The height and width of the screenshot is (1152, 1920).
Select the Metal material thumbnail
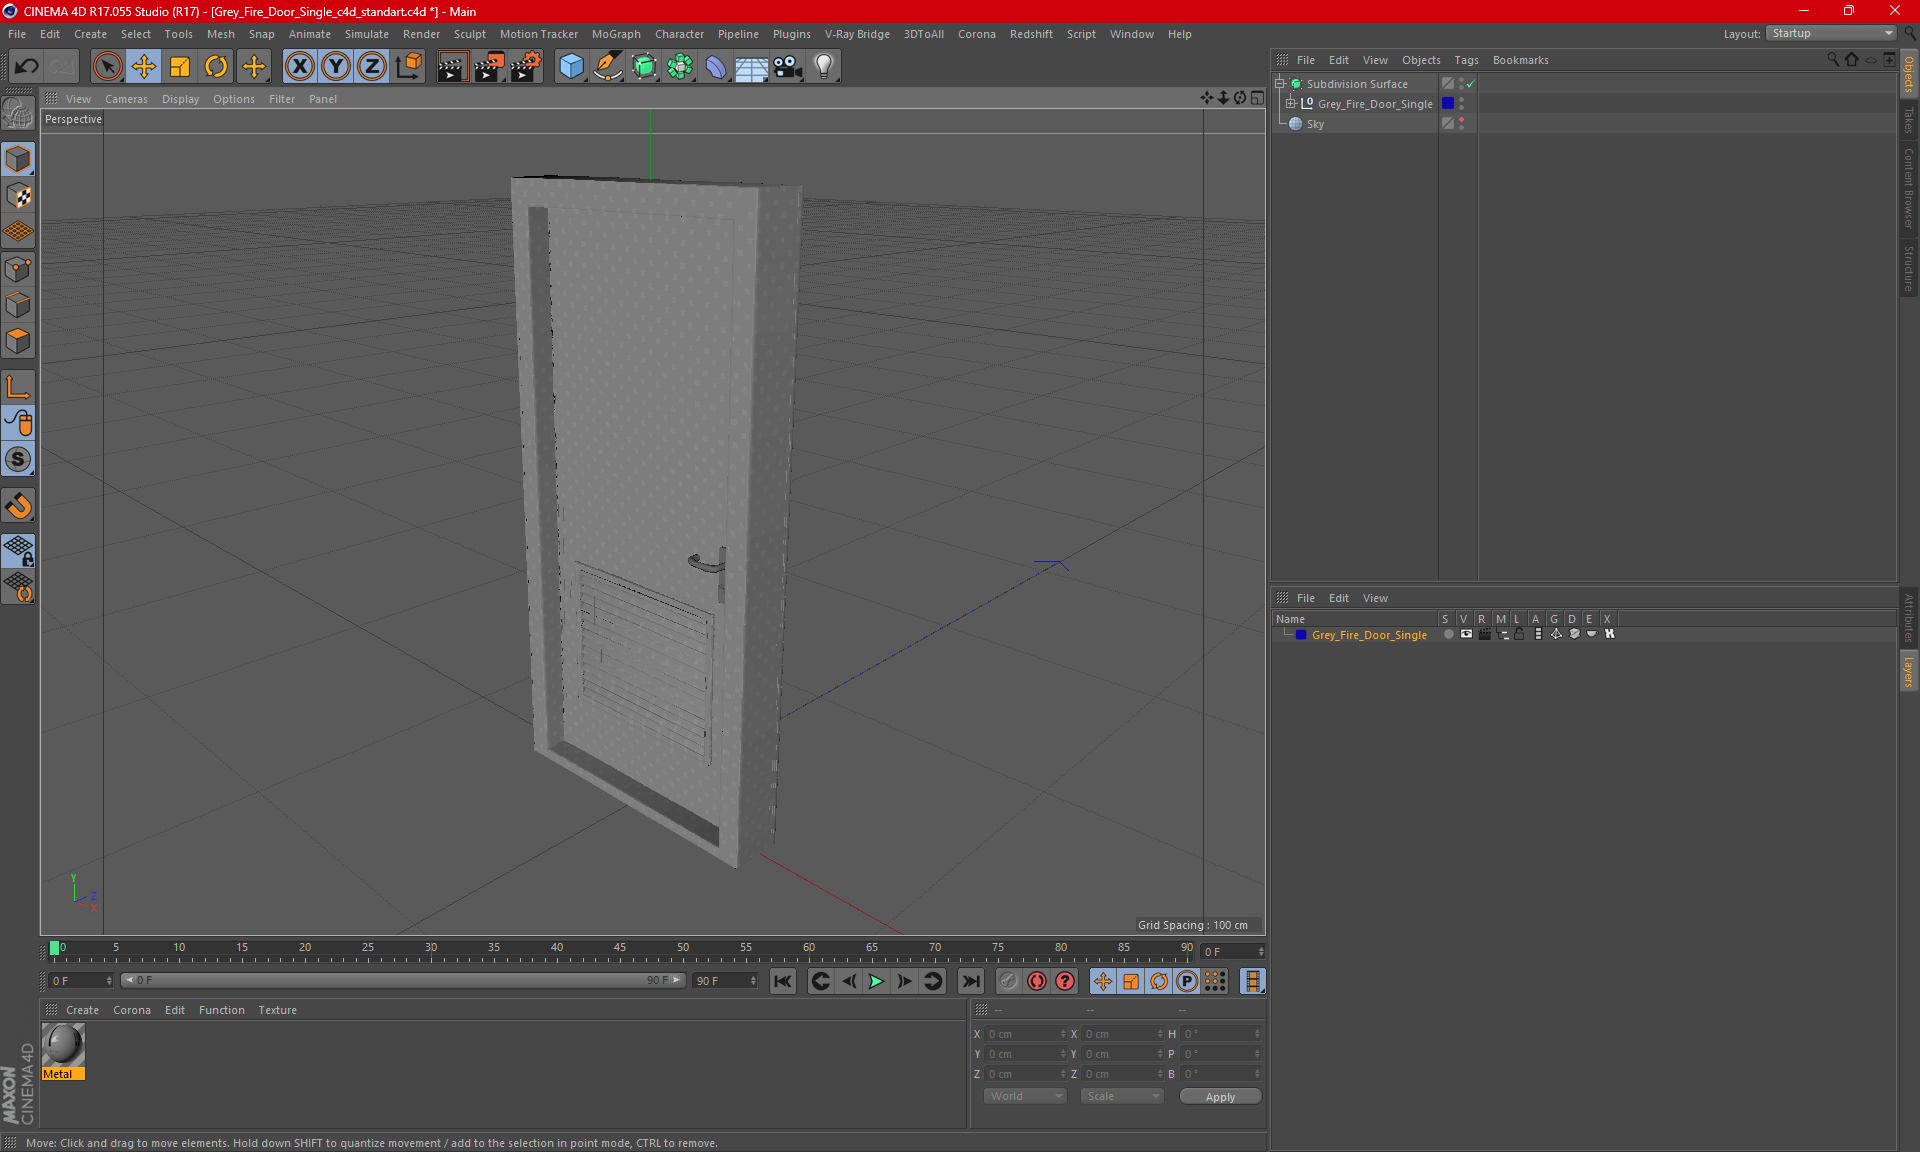63,1046
